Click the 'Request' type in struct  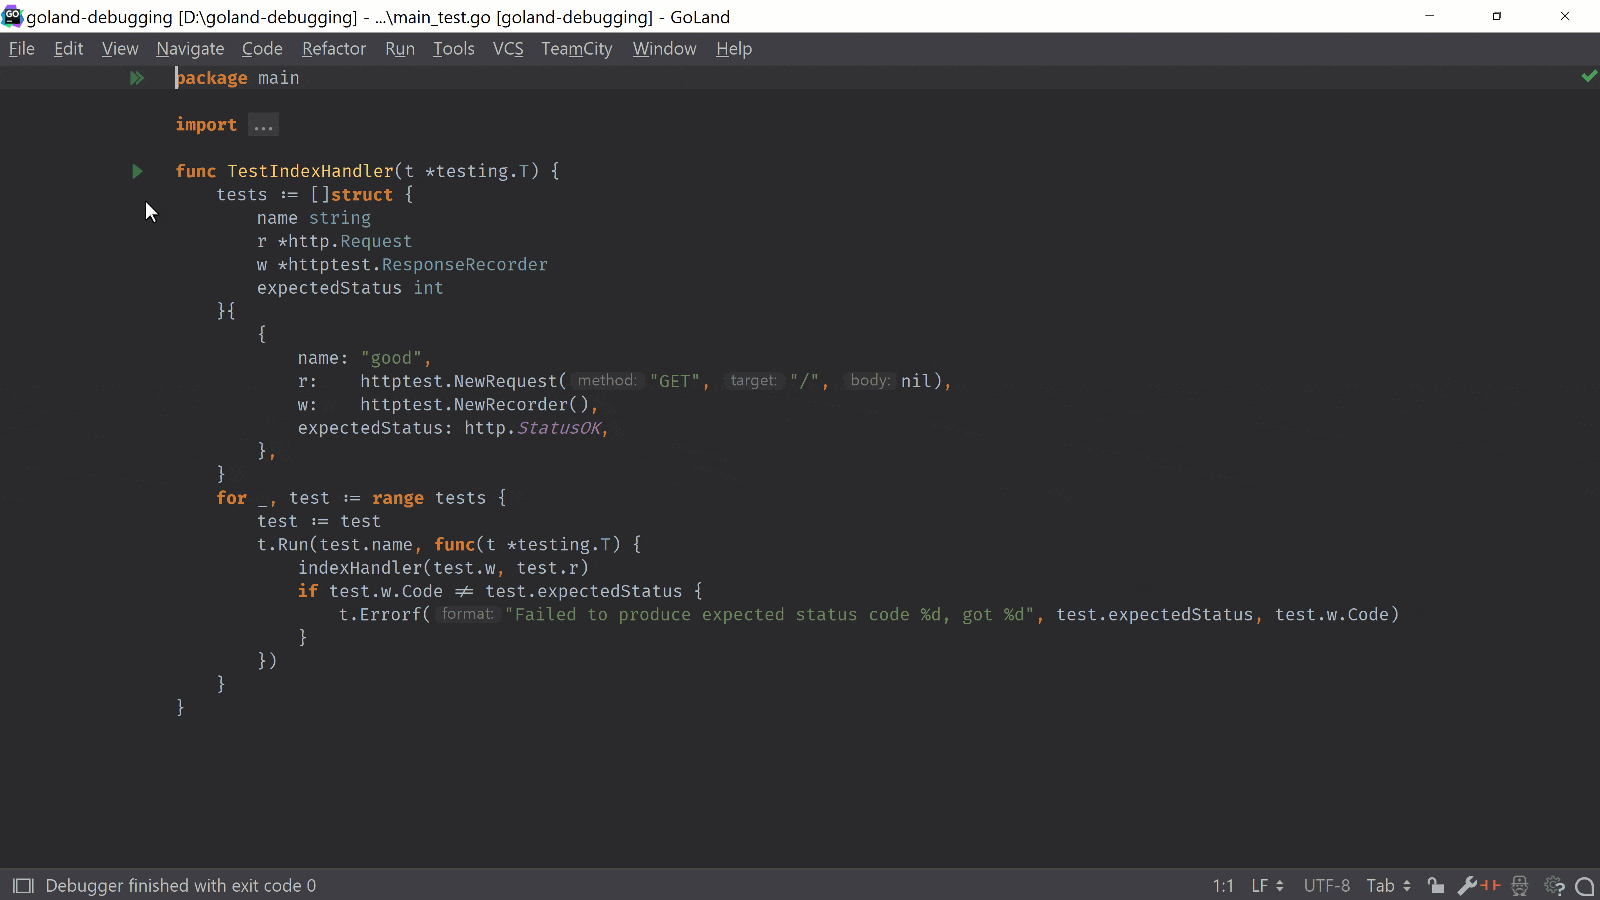coord(376,241)
